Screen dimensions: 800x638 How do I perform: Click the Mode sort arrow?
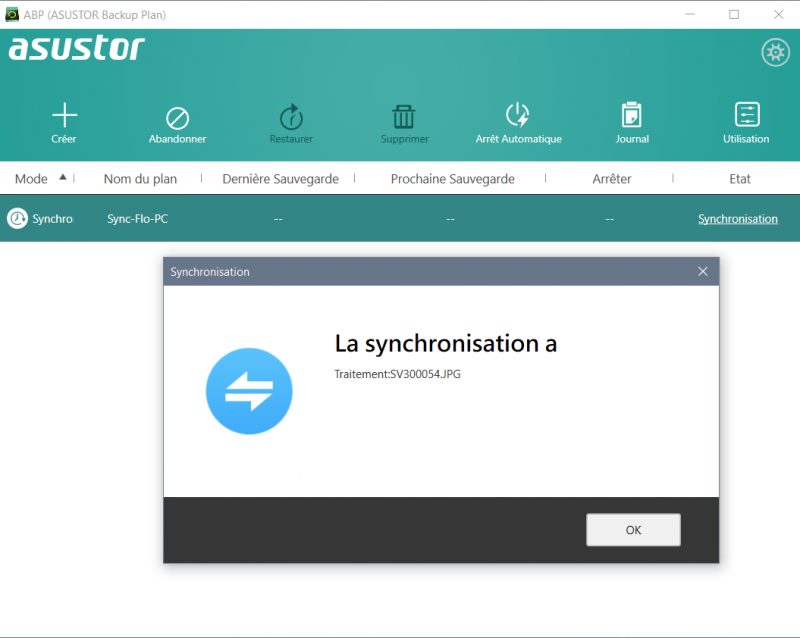click(63, 177)
